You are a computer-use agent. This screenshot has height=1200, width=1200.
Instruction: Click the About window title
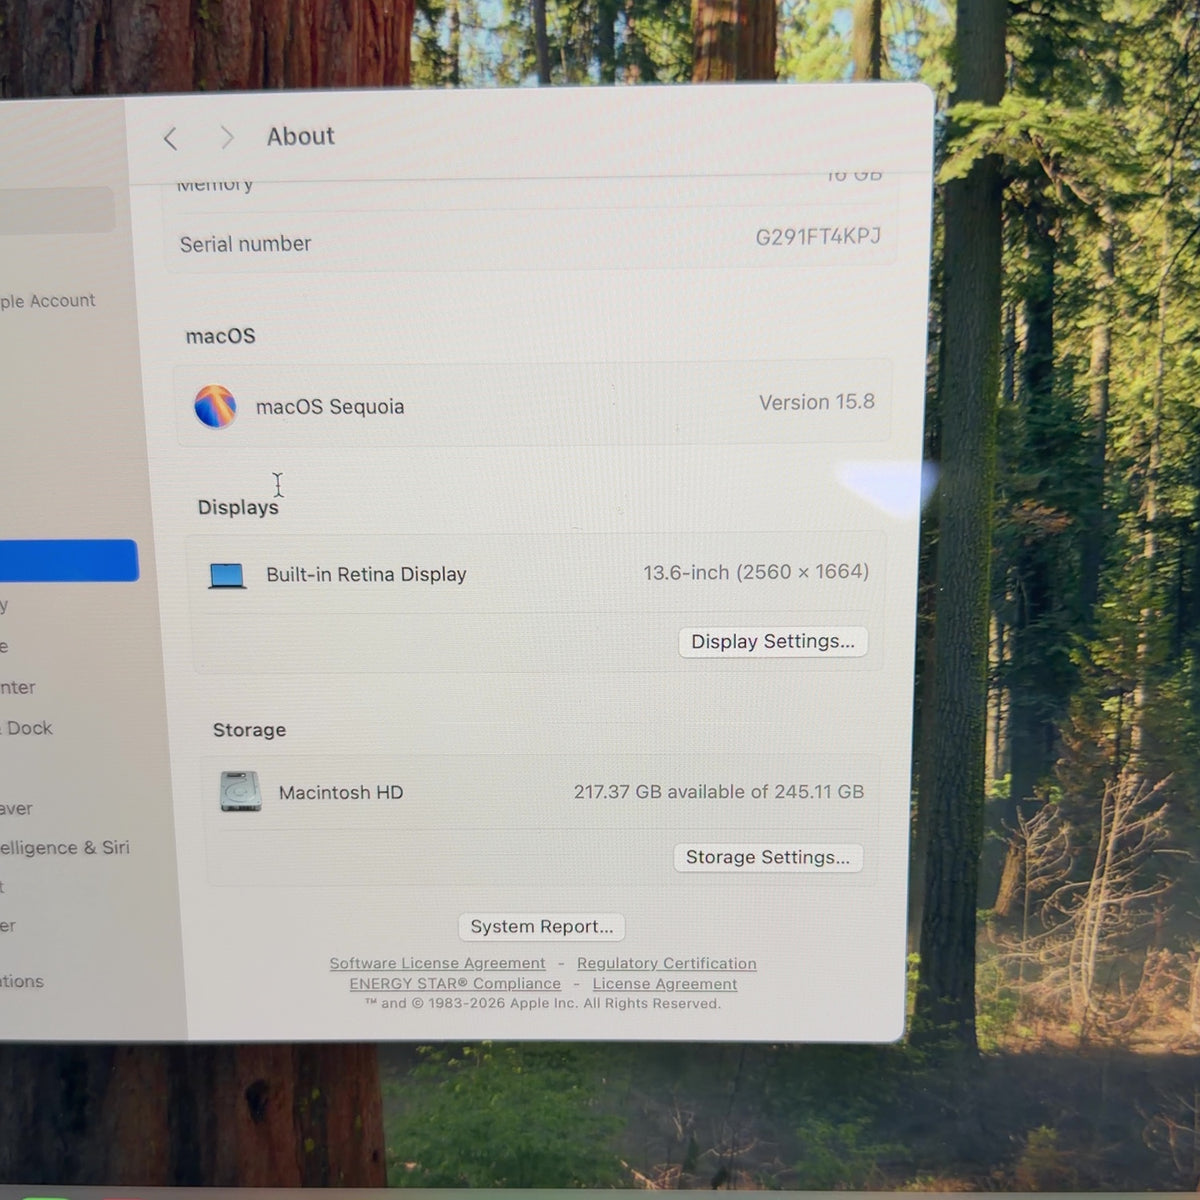(301, 136)
